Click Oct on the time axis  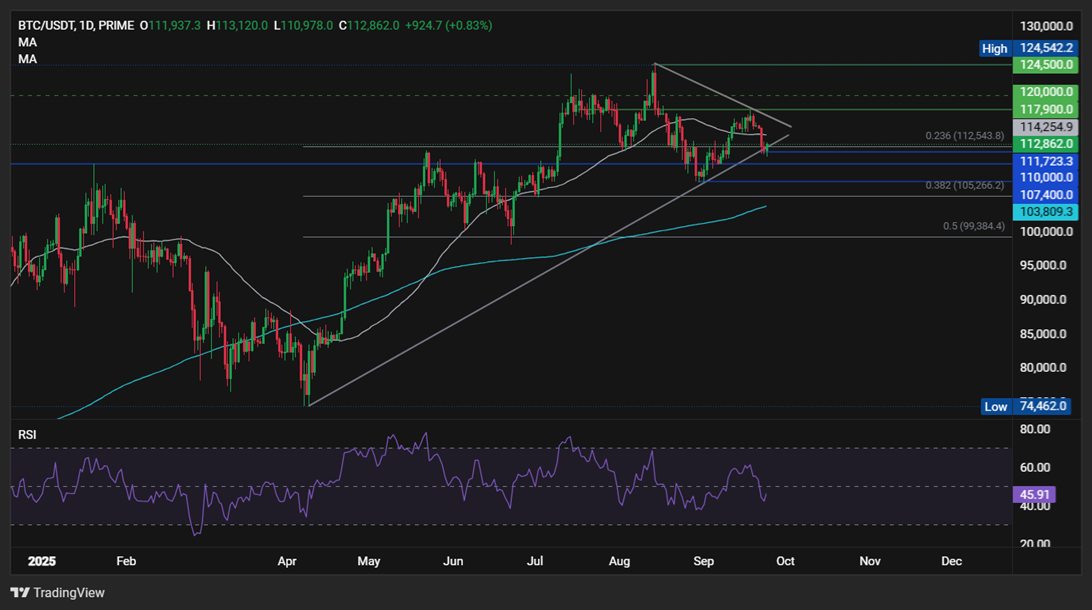pyautogui.click(x=785, y=562)
